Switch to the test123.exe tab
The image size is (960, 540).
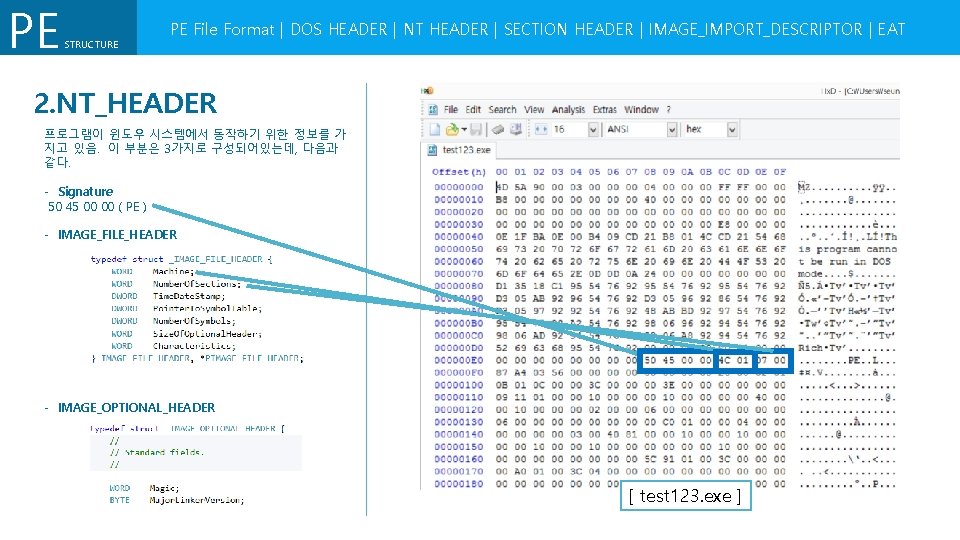coord(459,150)
